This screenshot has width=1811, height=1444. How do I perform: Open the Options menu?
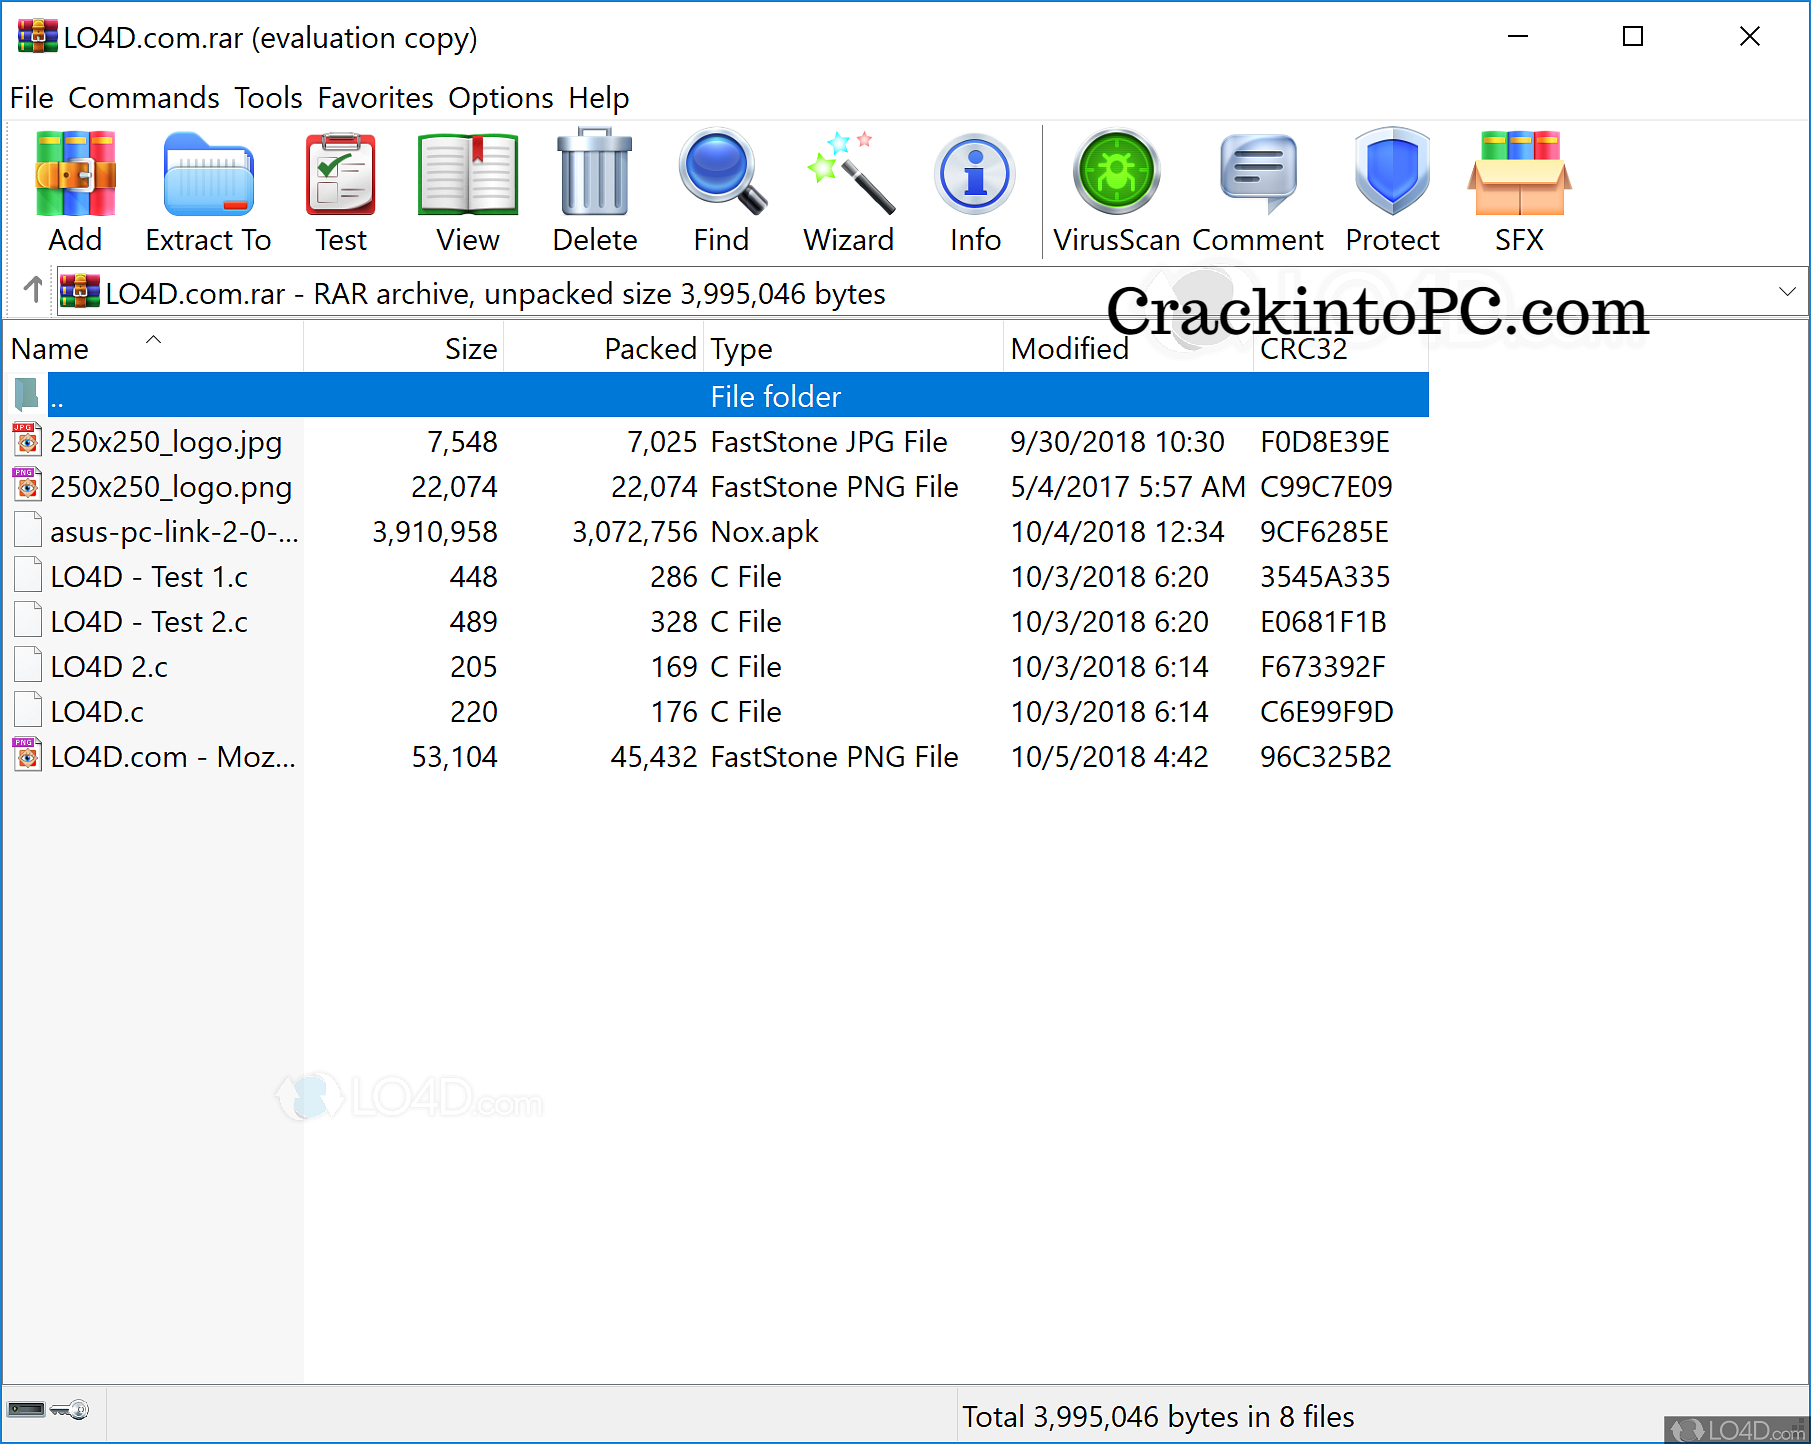tap(500, 98)
